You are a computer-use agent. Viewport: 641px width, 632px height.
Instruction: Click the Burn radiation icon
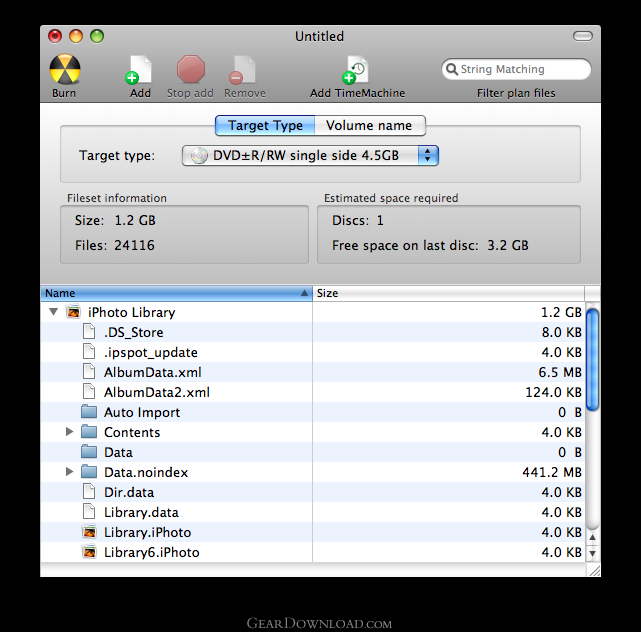click(x=65, y=69)
